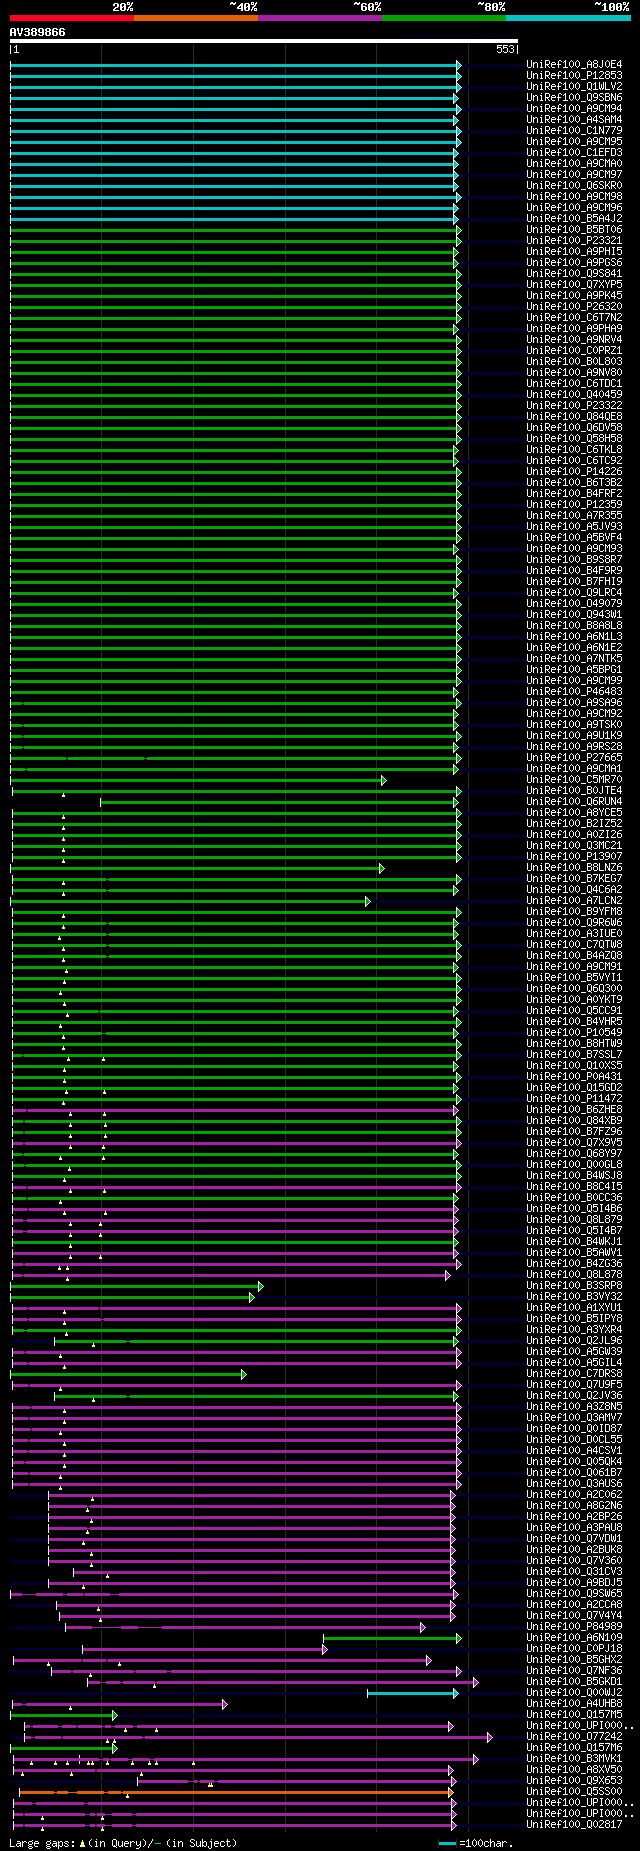Click the UniRef100_Q9R6W6 hit label

point(574,923)
